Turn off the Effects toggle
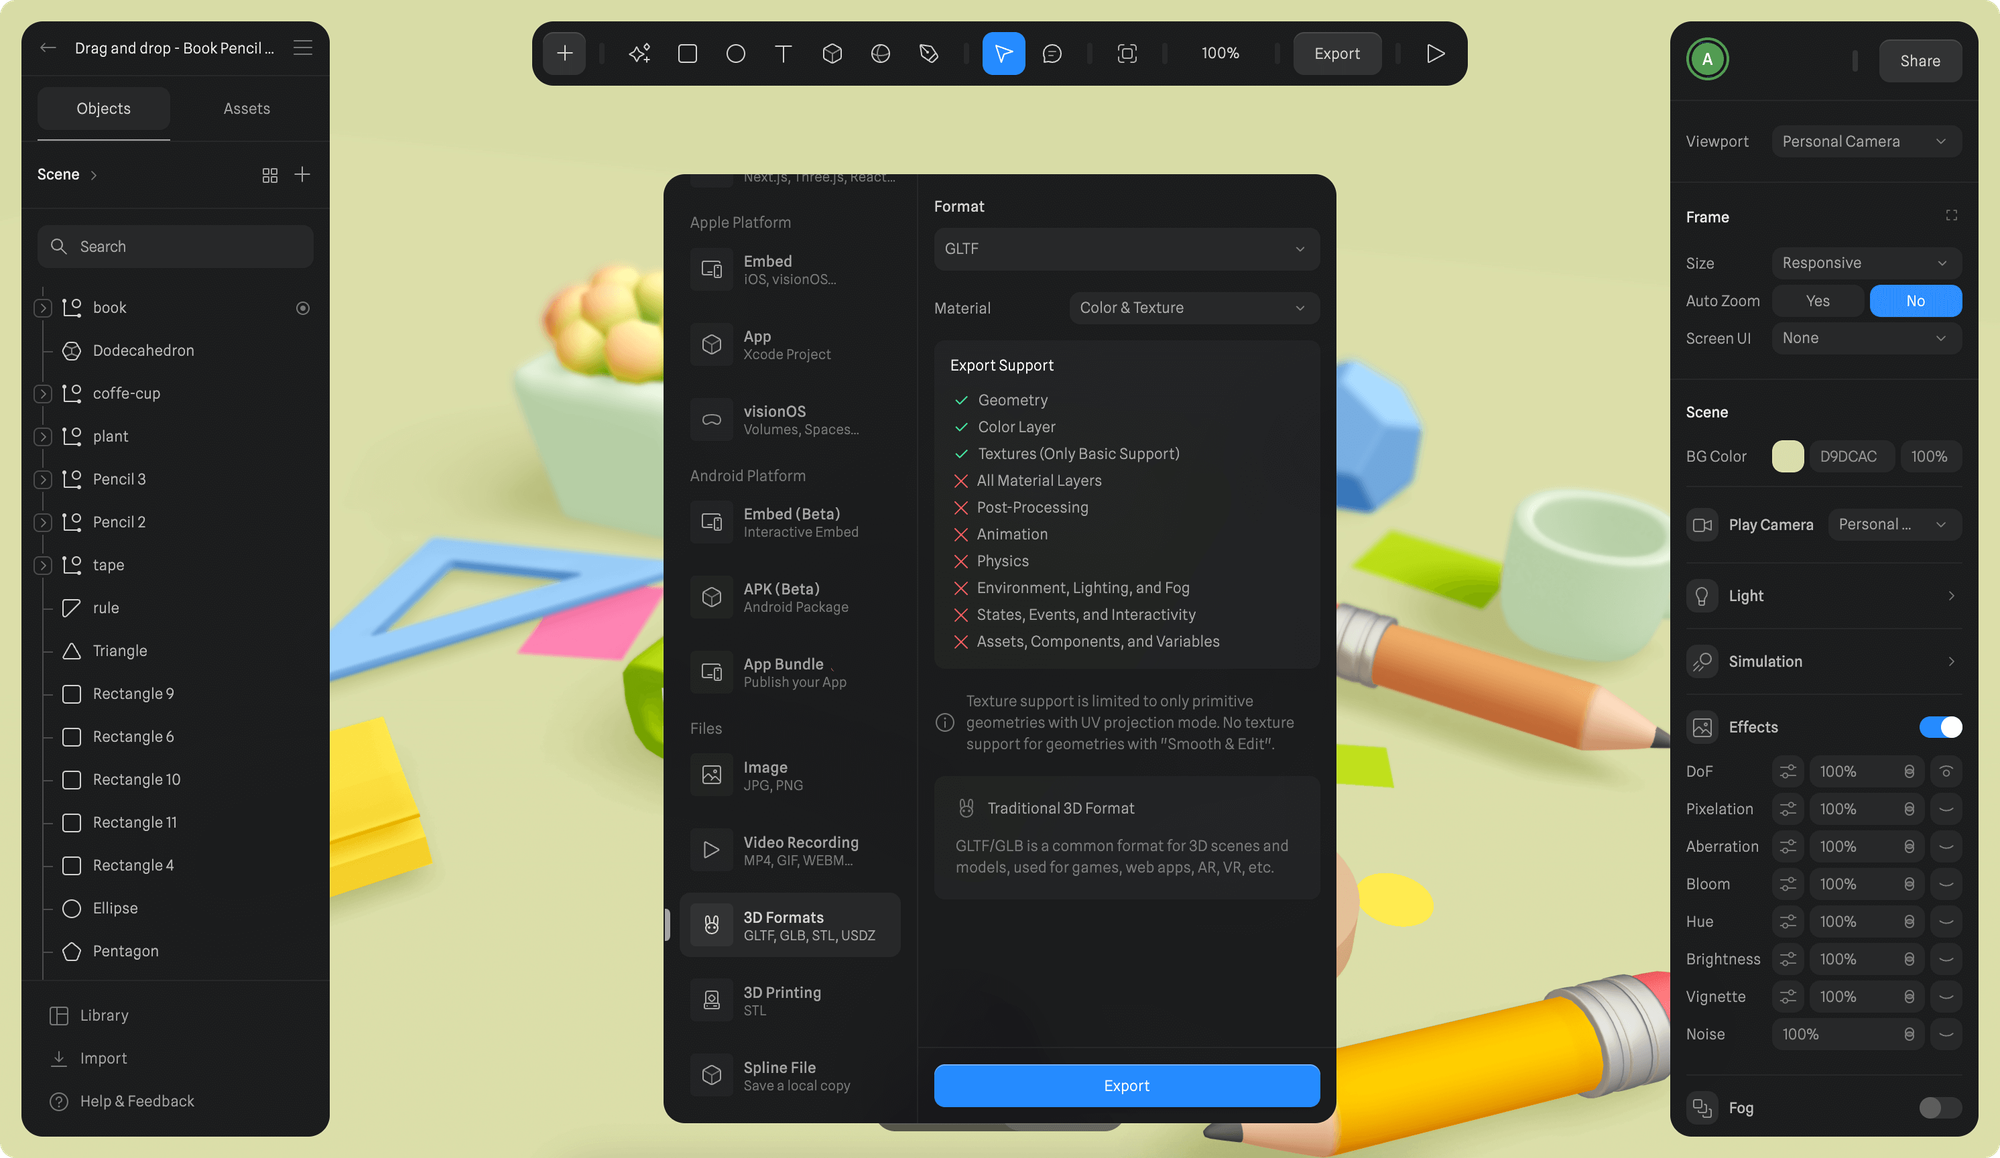 click(1940, 727)
